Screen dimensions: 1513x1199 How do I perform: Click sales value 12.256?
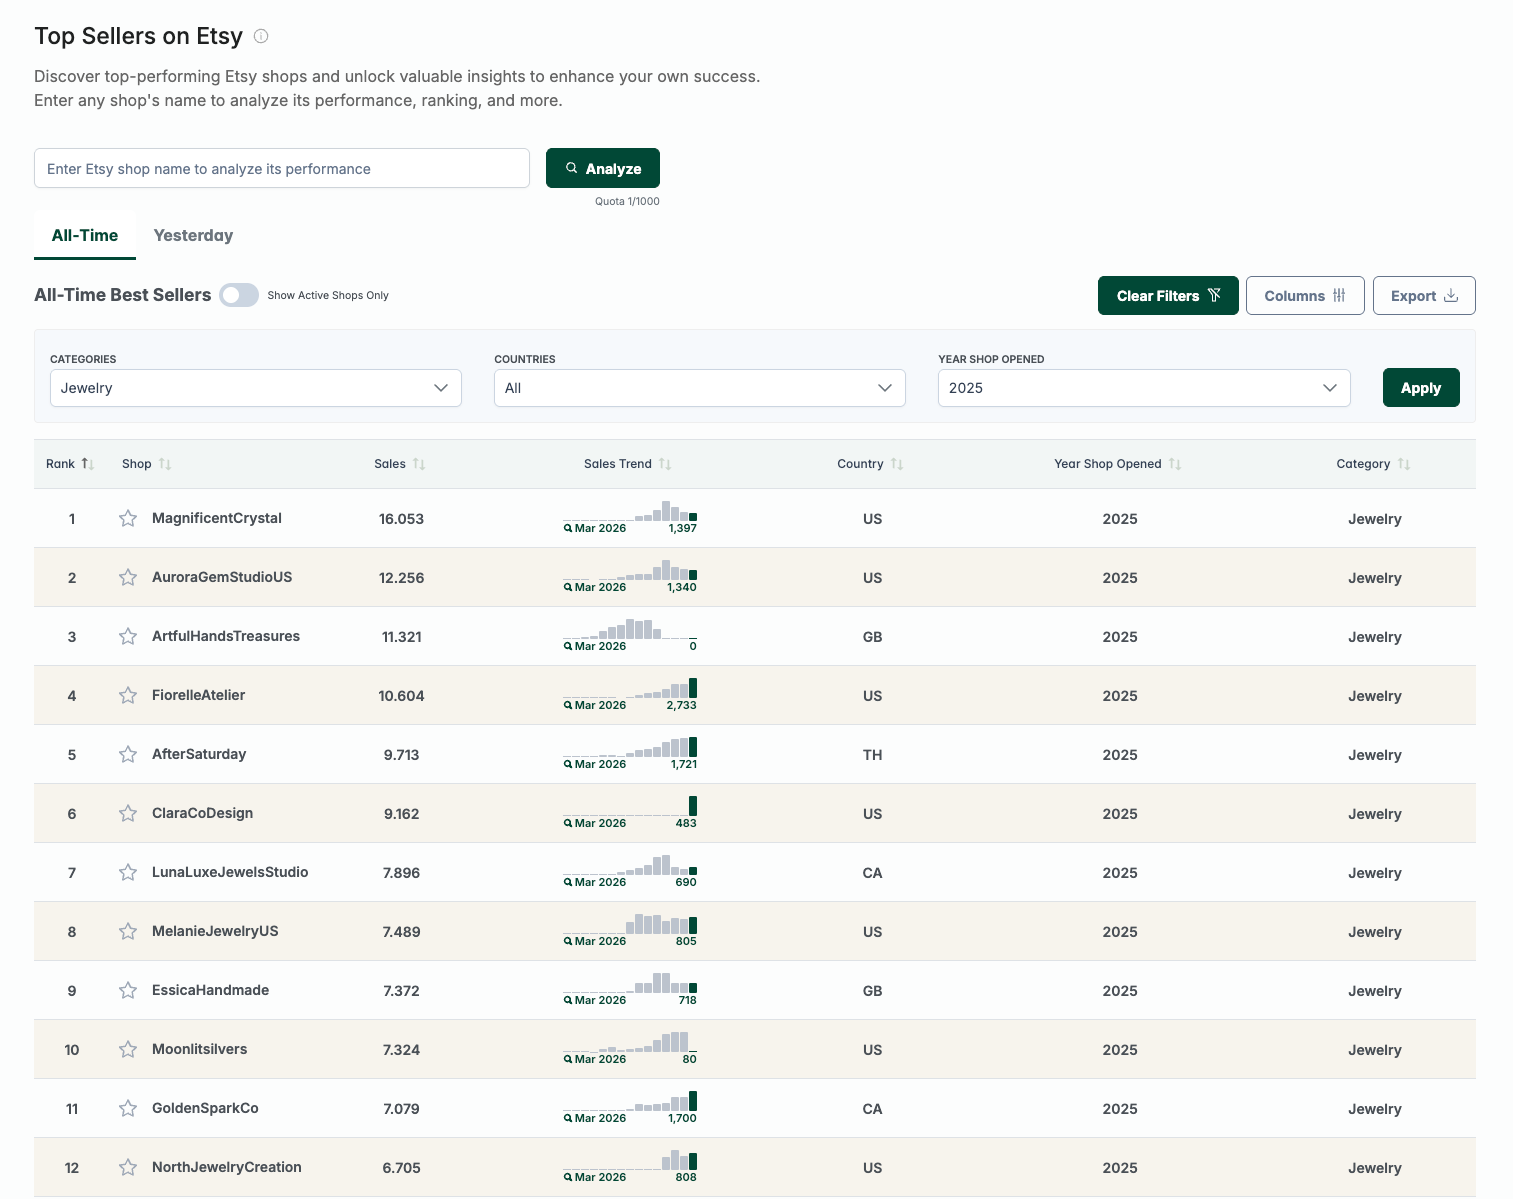pyautogui.click(x=401, y=578)
